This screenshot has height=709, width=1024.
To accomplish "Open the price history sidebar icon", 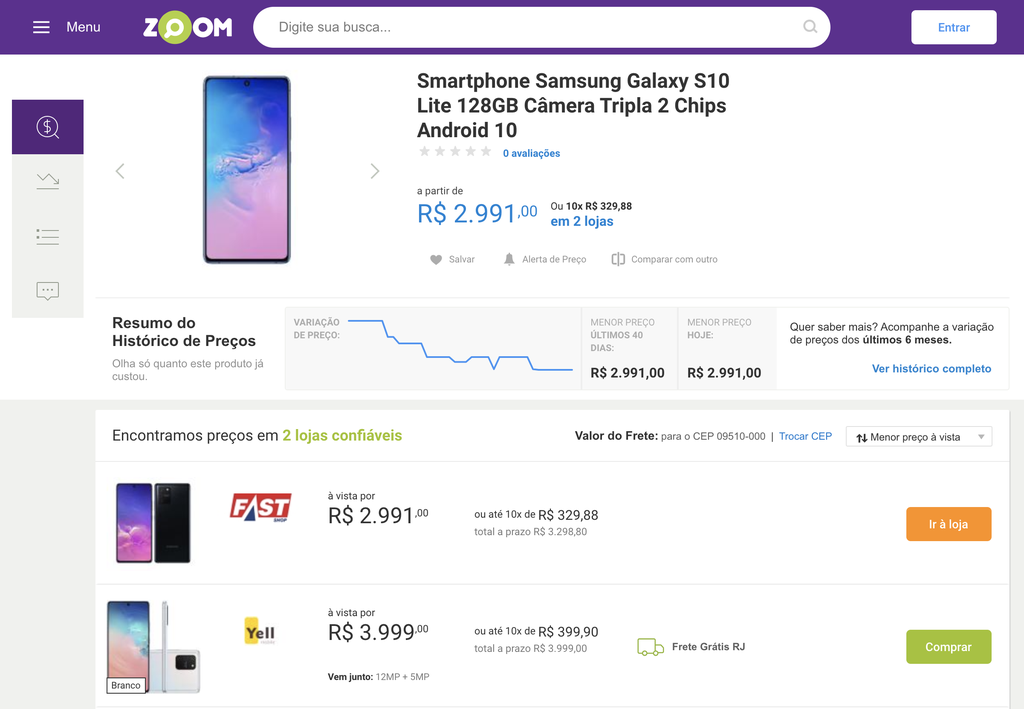I will click(x=48, y=181).
